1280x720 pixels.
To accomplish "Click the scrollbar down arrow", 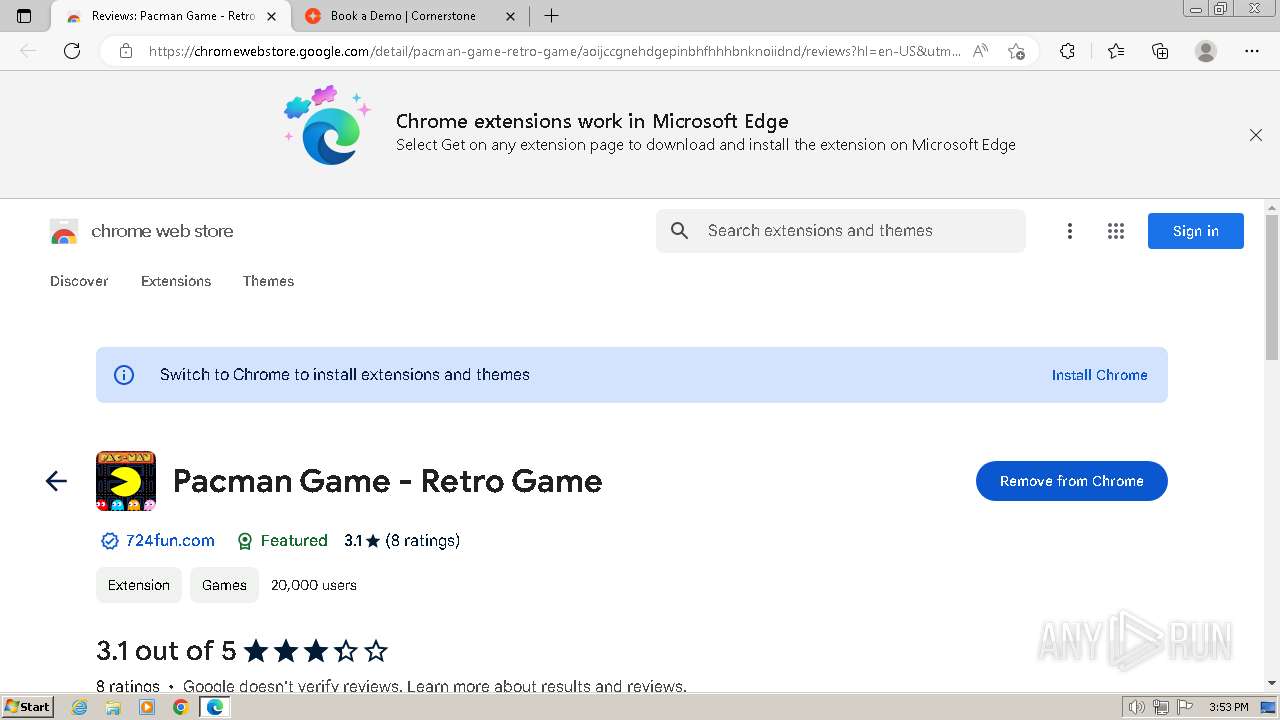I will [1272, 683].
